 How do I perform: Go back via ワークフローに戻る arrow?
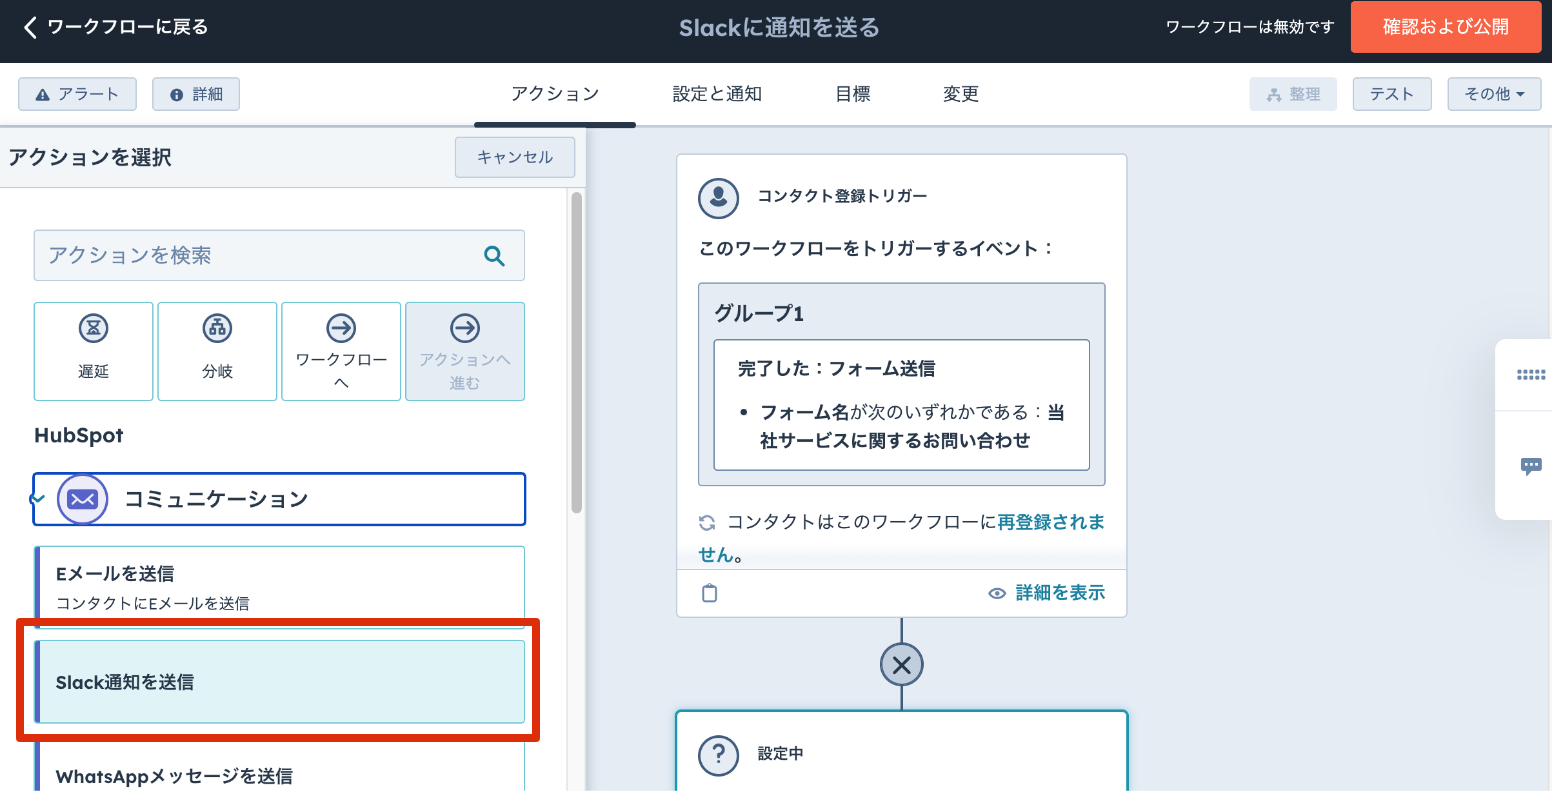[x=30, y=27]
